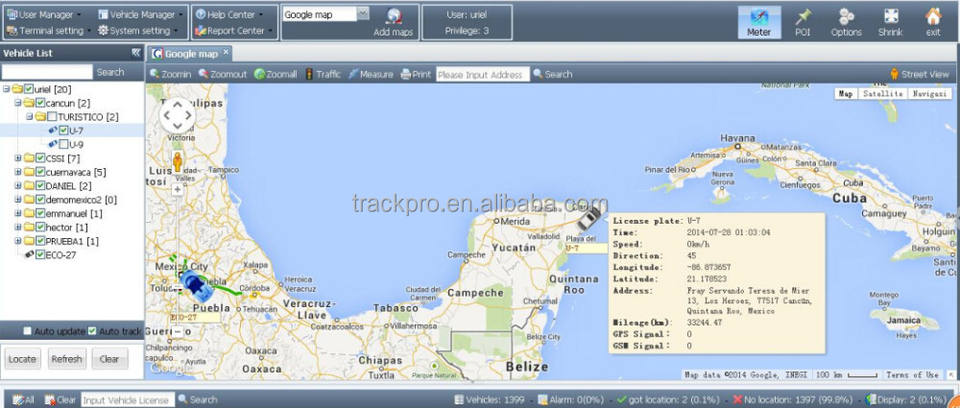Click the map zoom out minus button

pyautogui.click(x=178, y=331)
